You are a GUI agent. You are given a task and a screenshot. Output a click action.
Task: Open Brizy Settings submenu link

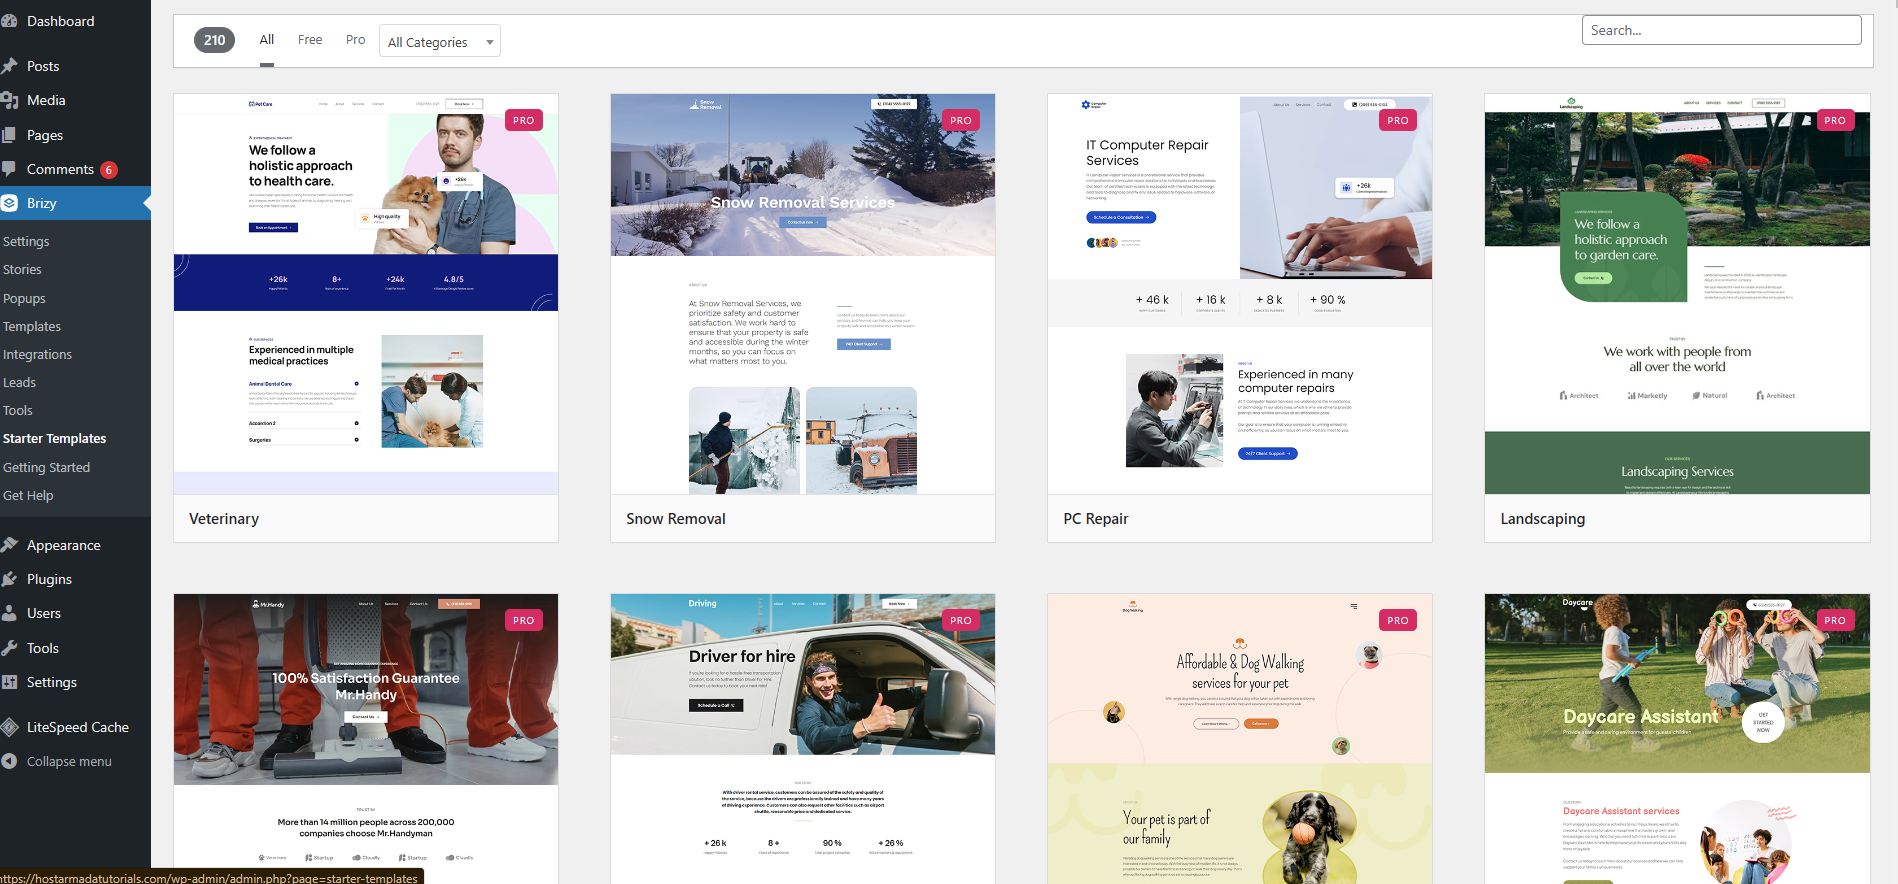(26, 242)
